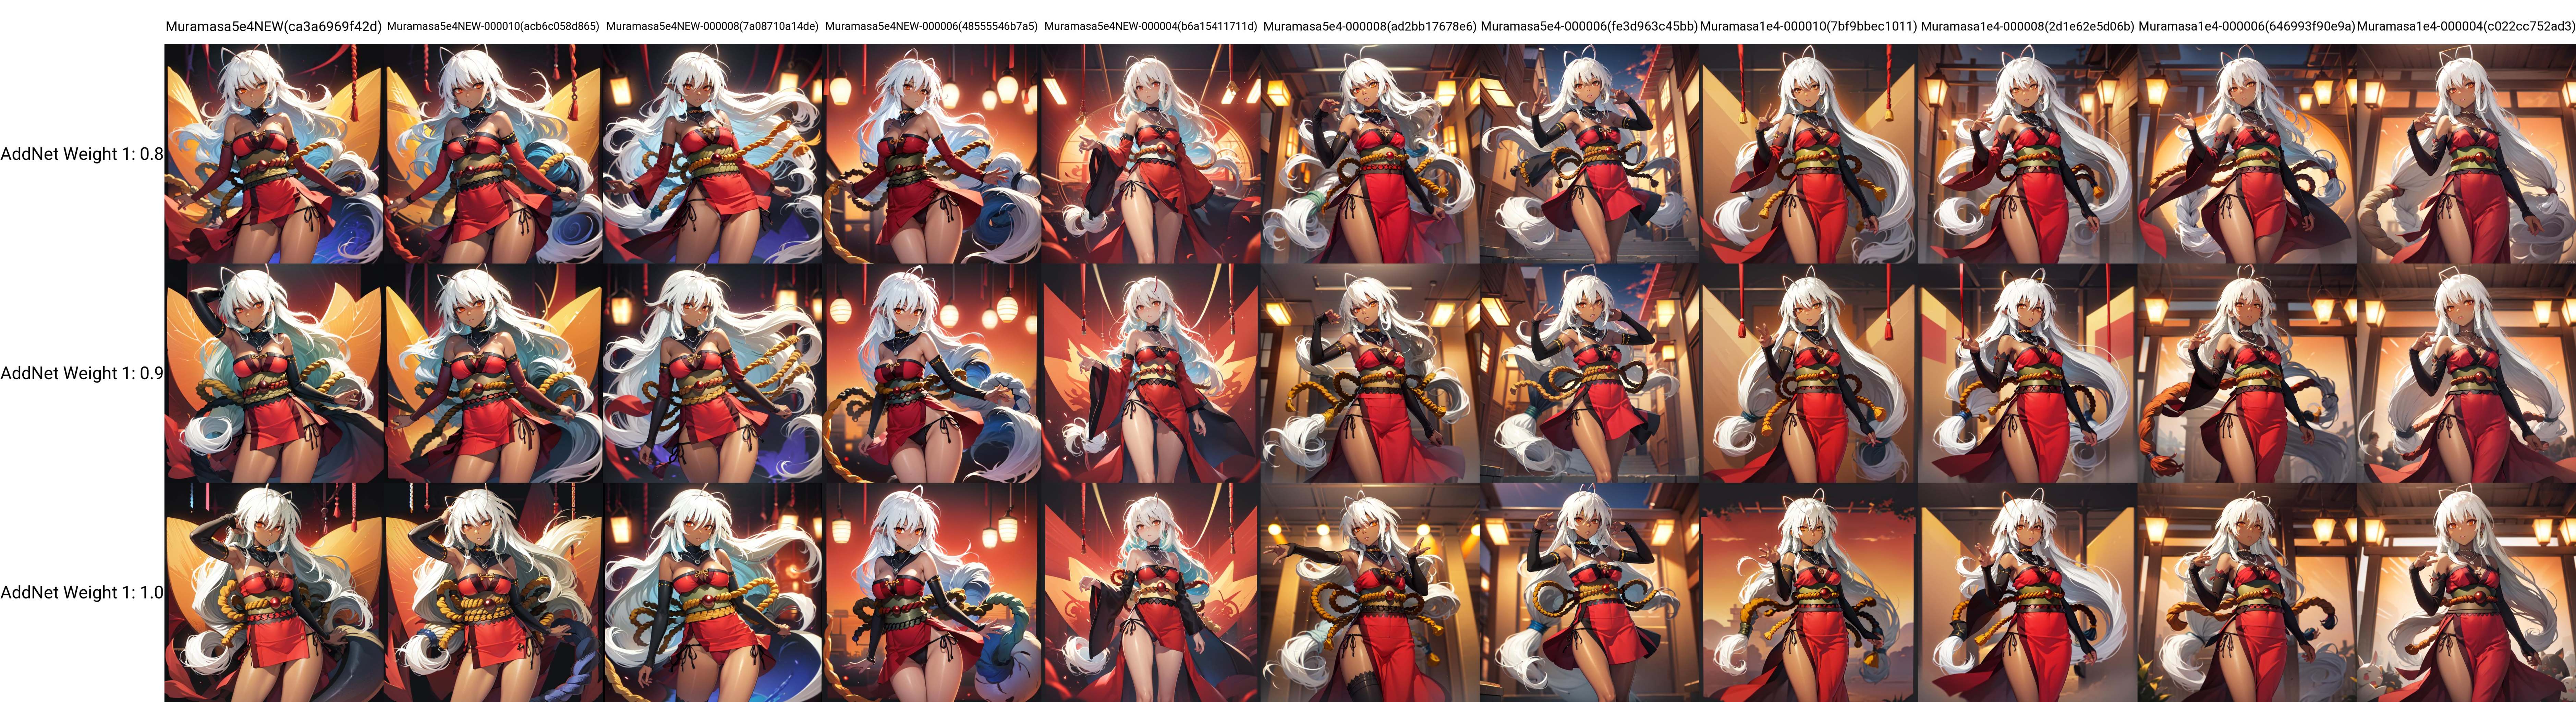This screenshot has height=702, width=2576.
Task: View the Muramasa5e4NEW-000008 image at weight 0.9
Action: coord(712,373)
